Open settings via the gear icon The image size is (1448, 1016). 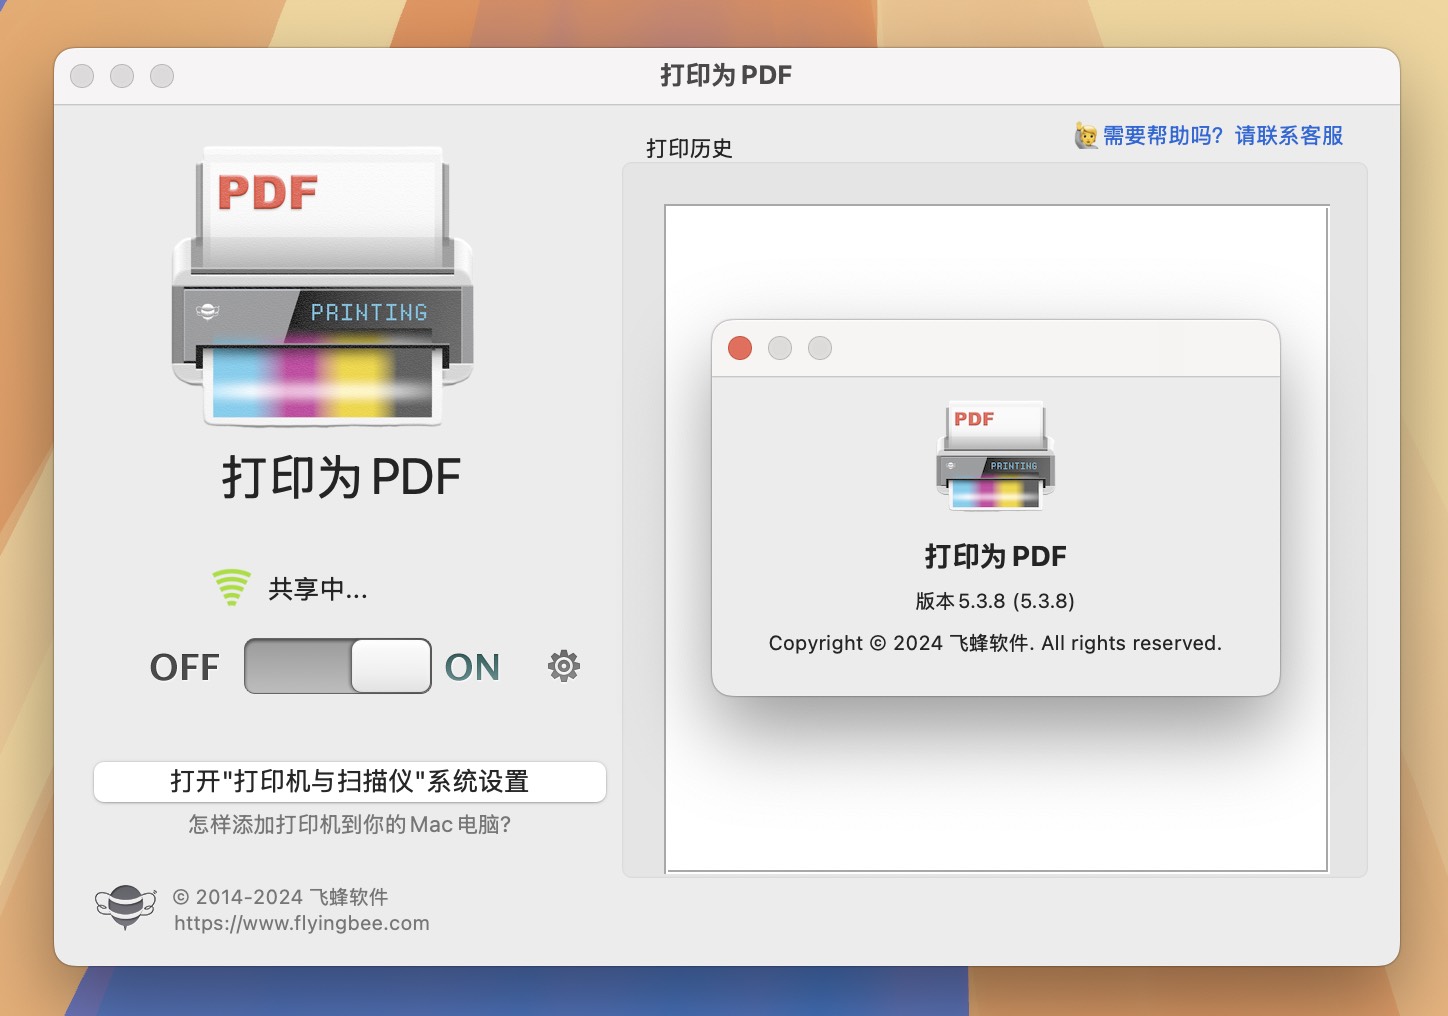coord(564,666)
